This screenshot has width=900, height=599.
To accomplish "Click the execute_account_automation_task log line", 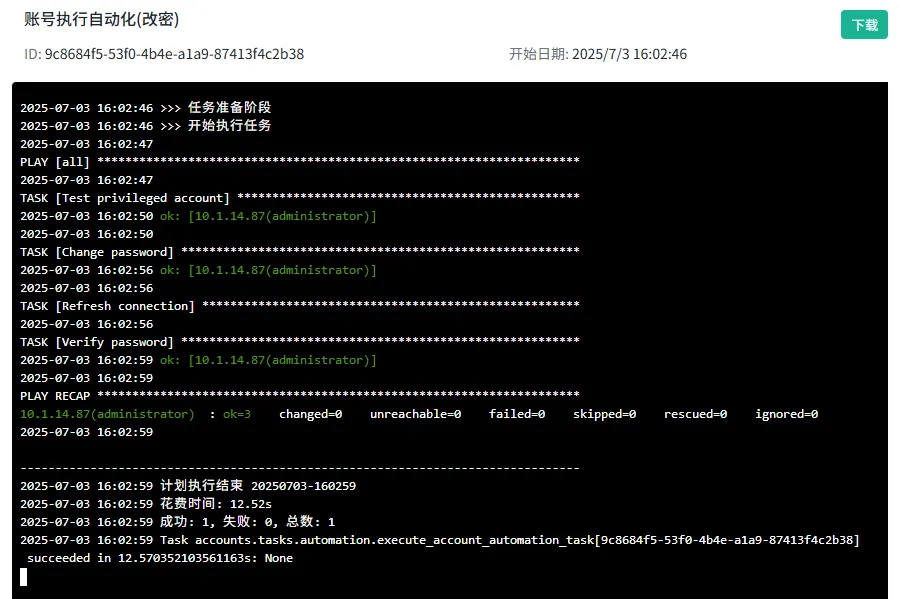I will coord(440,540).
